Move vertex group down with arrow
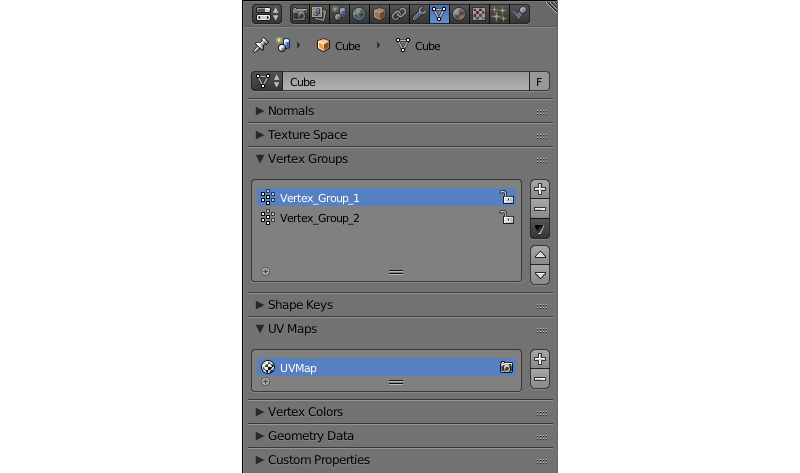Viewport: 800px width, 473px height. coord(540,275)
